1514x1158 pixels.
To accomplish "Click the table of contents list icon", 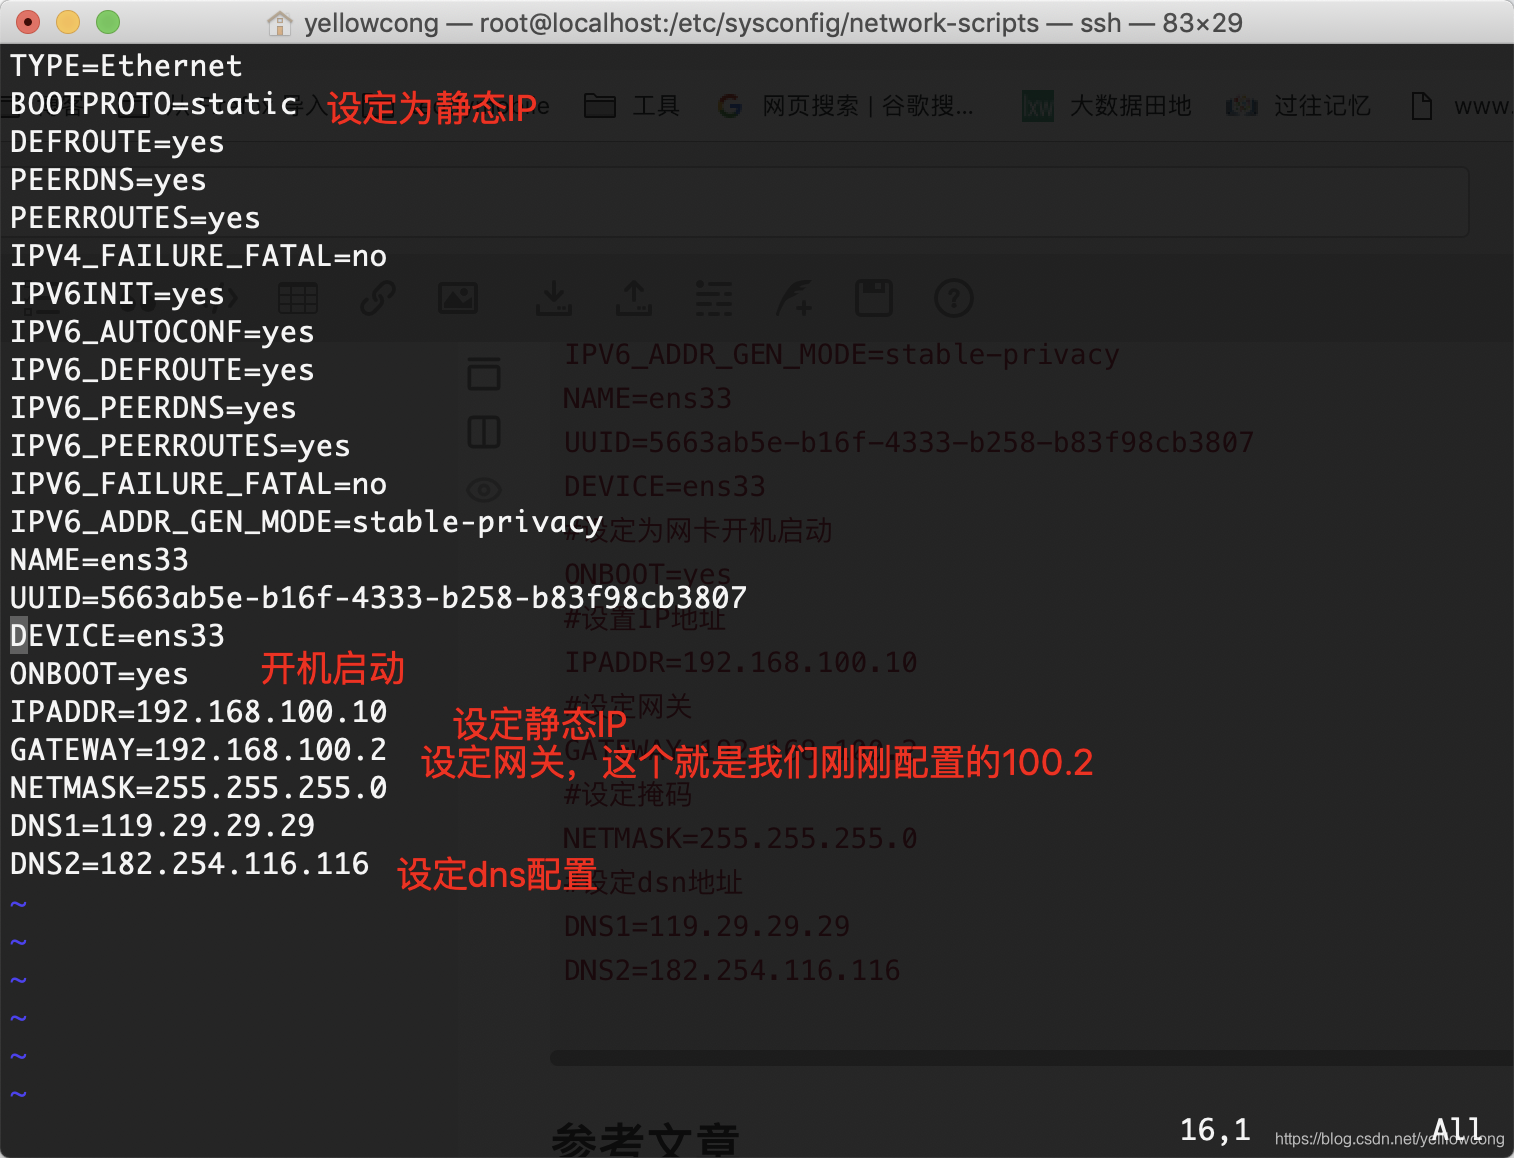I will [x=714, y=298].
